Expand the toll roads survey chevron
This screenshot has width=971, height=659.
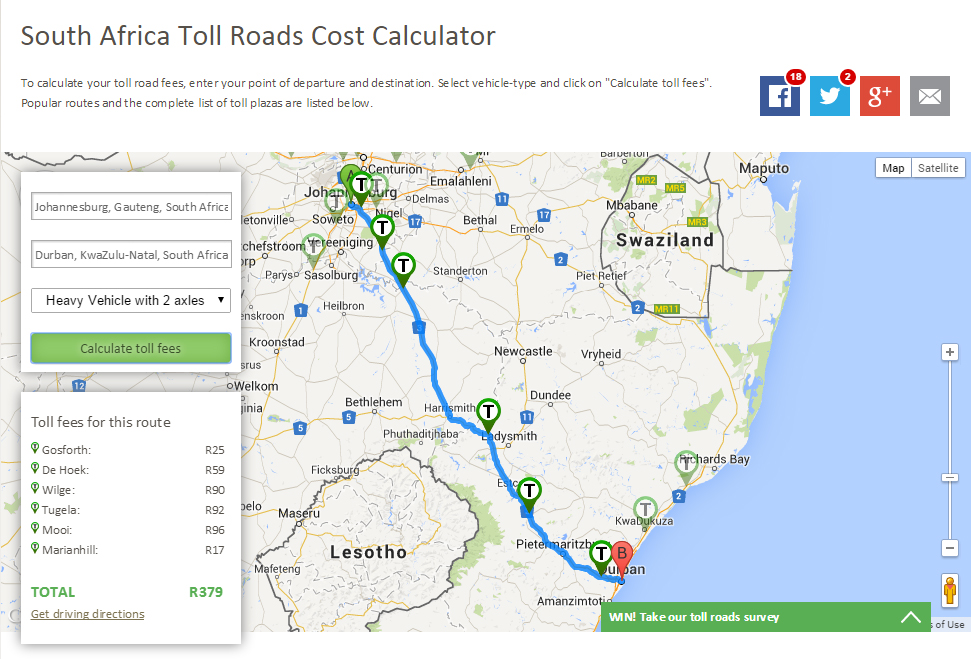[910, 617]
